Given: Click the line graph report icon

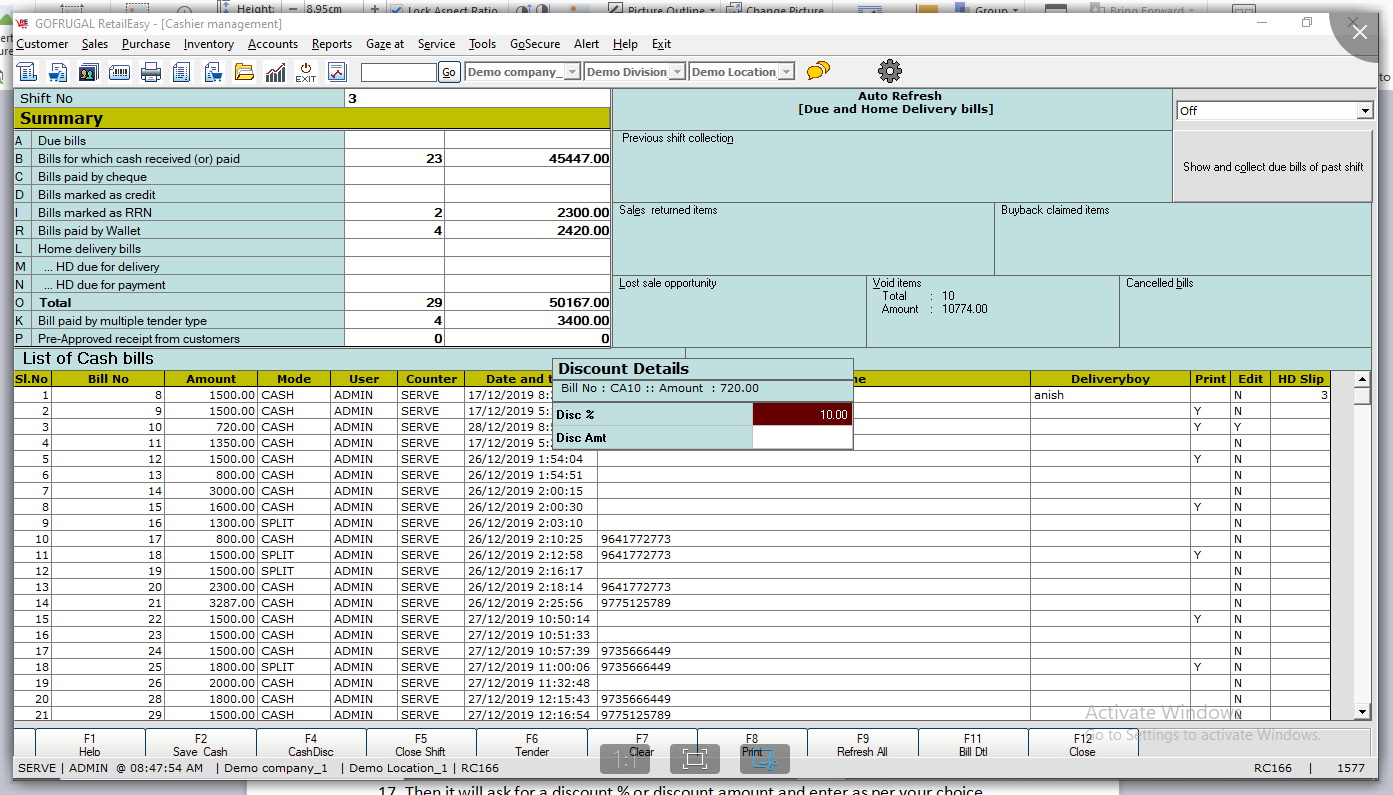Looking at the screenshot, I should (337, 72).
